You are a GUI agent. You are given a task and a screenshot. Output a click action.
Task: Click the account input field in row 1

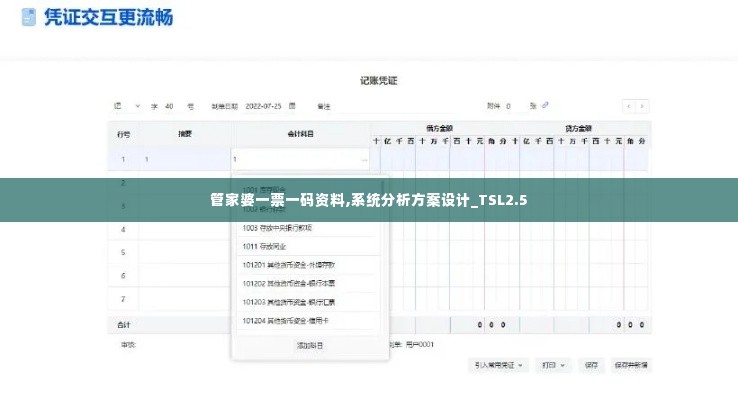pos(300,160)
